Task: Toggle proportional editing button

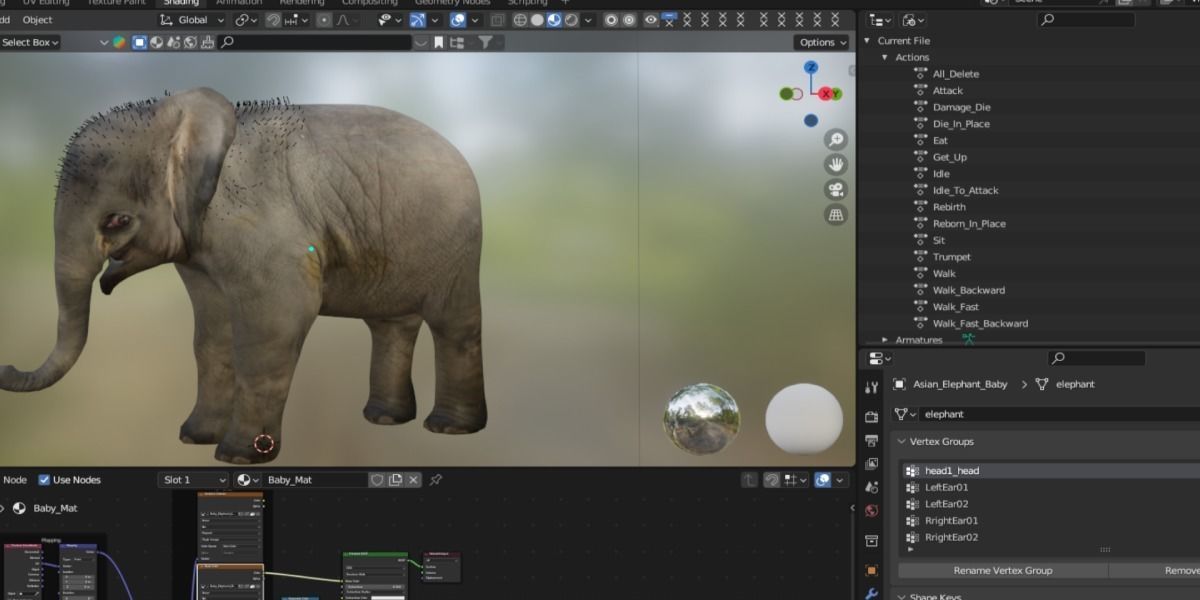Action: coord(324,20)
